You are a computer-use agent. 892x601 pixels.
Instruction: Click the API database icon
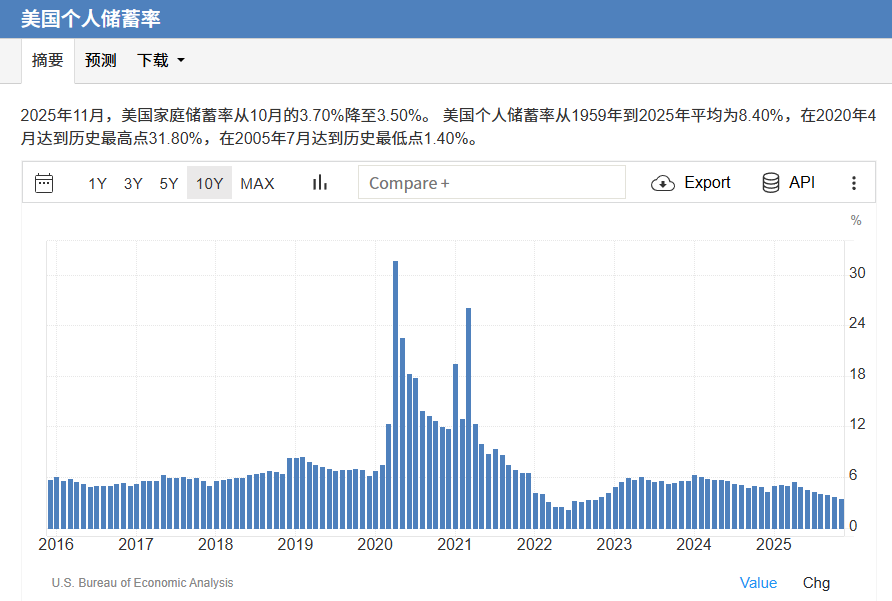pos(769,182)
